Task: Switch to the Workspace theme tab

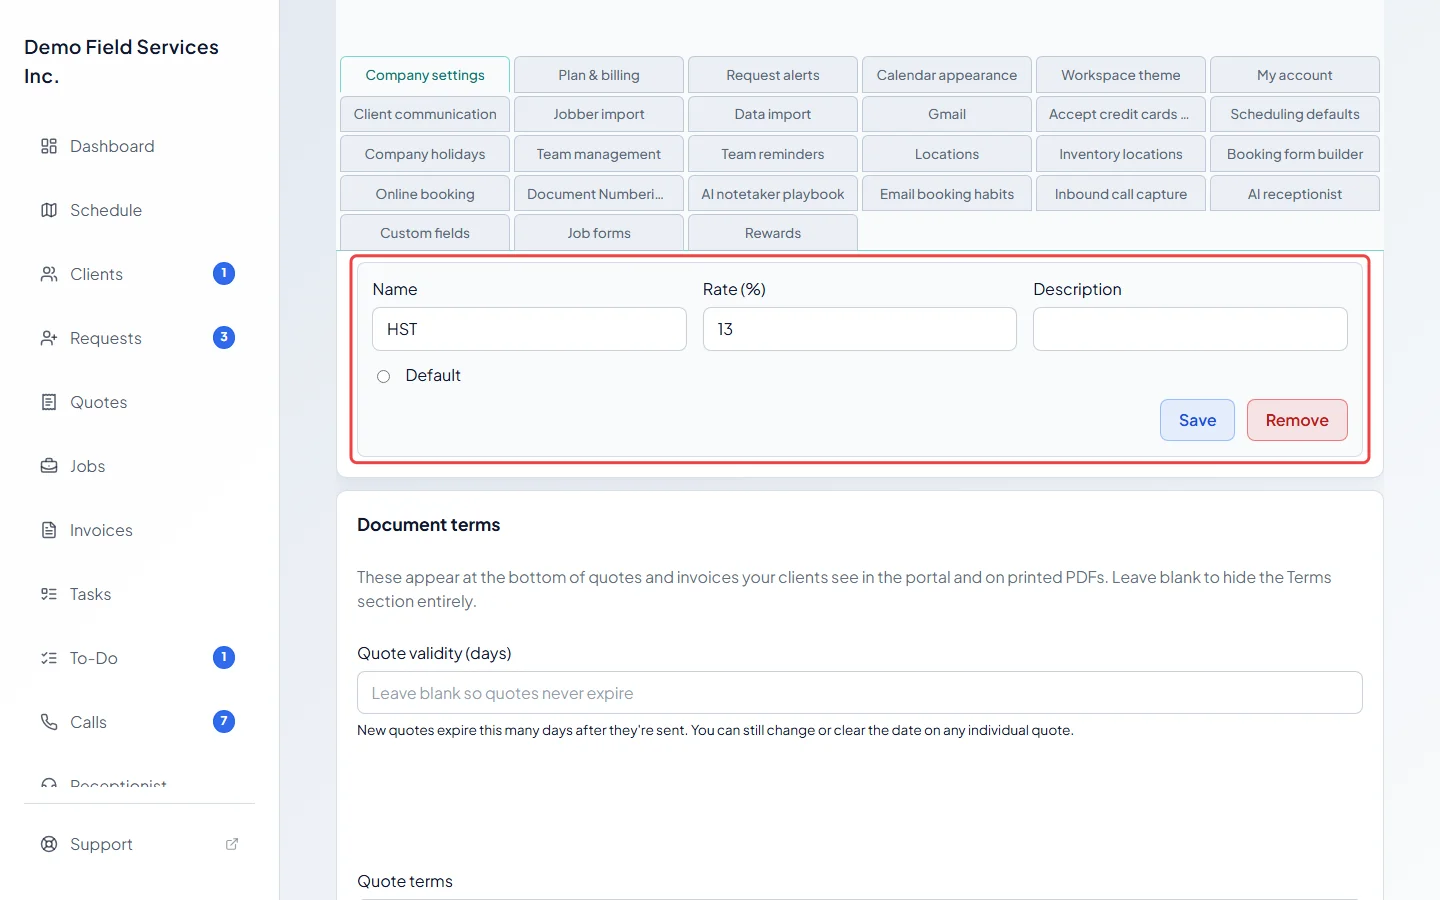Action: pyautogui.click(x=1121, y=75)
